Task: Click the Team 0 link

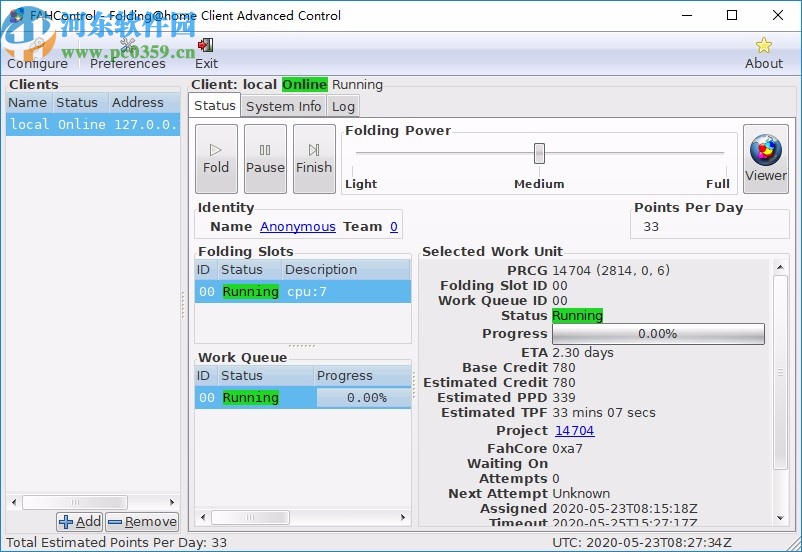Action: coord(393,227)
